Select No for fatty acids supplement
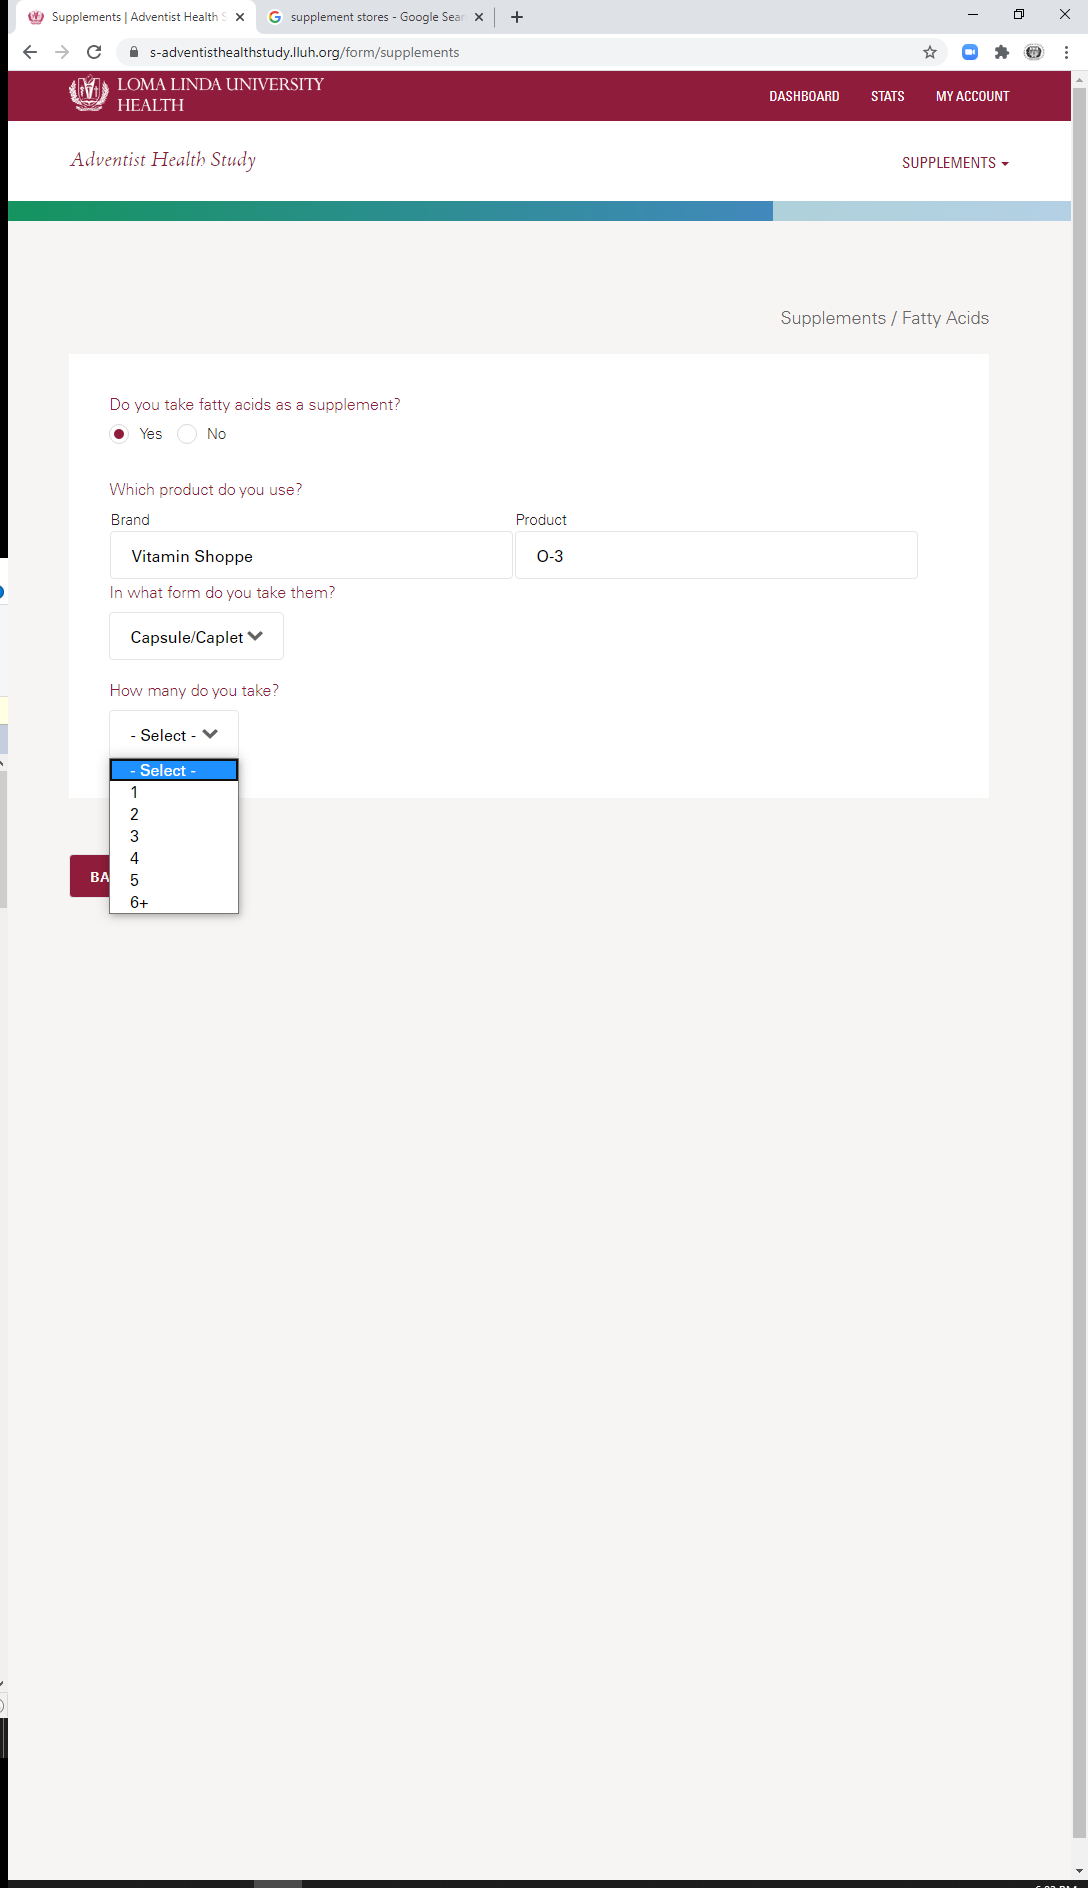The image size is (1088, 1888). coord(187,434)
